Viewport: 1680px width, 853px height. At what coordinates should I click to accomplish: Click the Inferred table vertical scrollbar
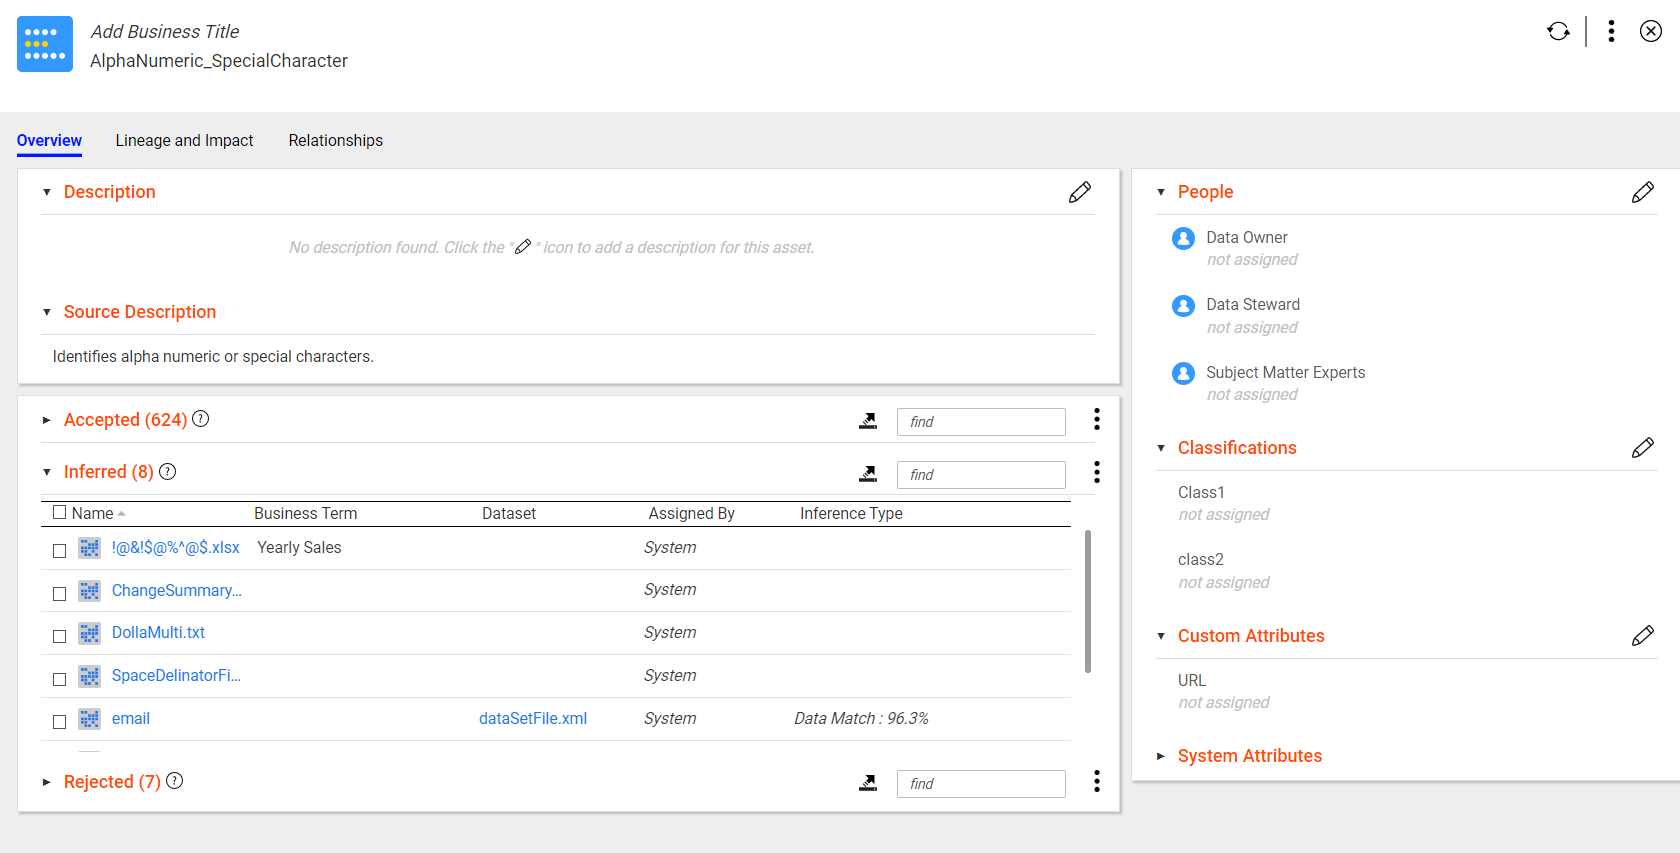coord(1088,602)
